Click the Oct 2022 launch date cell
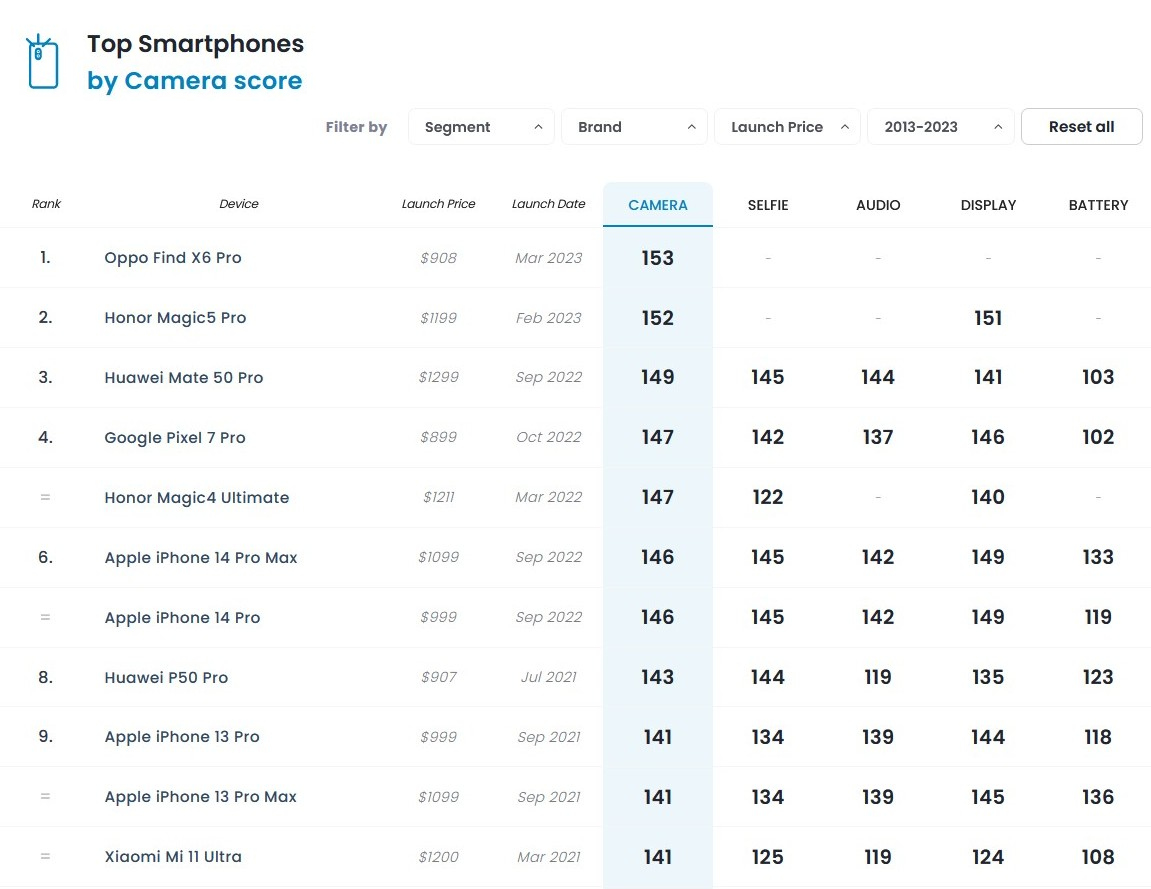Image resolution: width=1151 pixels, height=889 pixels. point(548,438)
